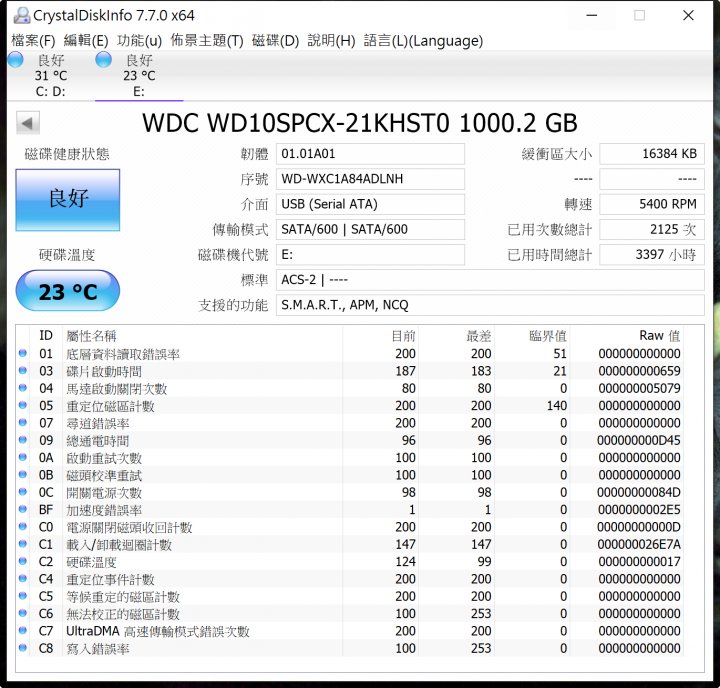The width and height of the screenshot is (720, 688).
Task: Click status dot of attribute BF row
Action: tap(22, 509)
